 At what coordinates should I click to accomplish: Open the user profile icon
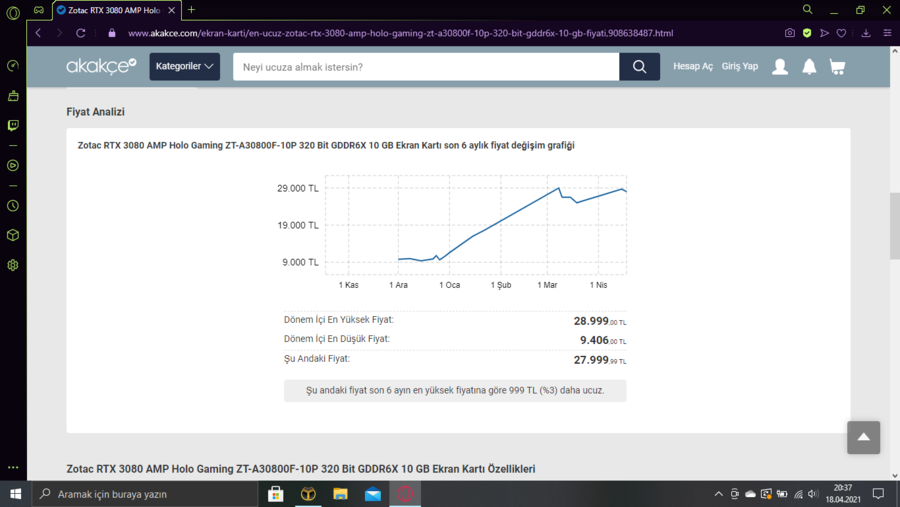(779, 67)
